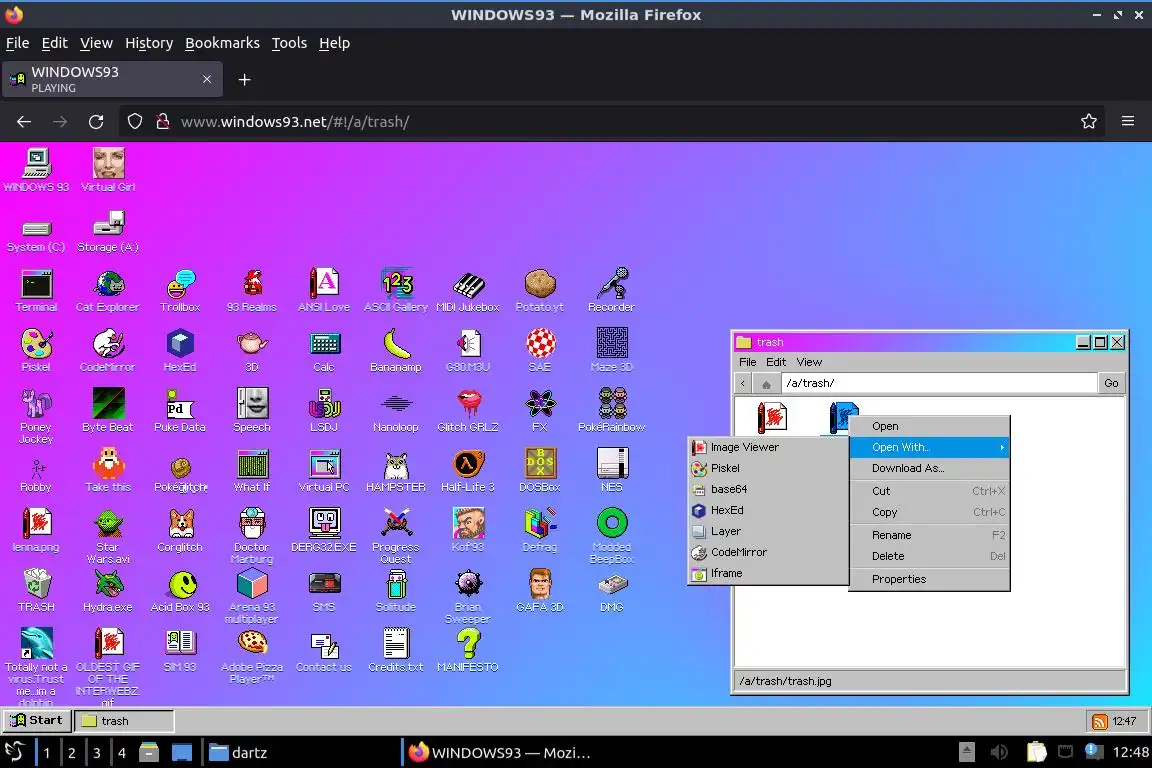
Task: Open Storage (A:) drive icon
Action: [x=108, y=232]
